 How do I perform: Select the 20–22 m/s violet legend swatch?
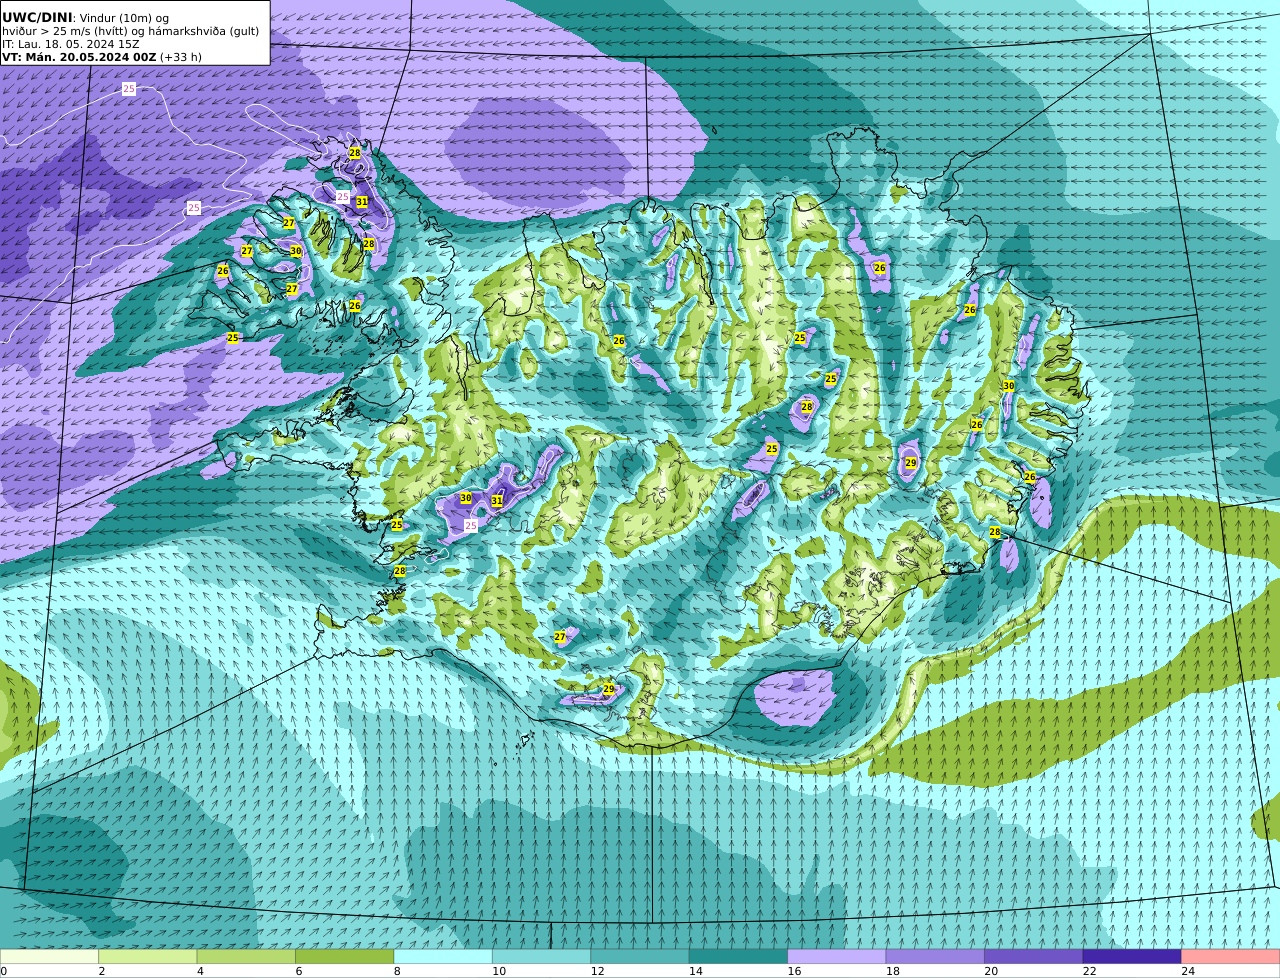point(1033,957)
